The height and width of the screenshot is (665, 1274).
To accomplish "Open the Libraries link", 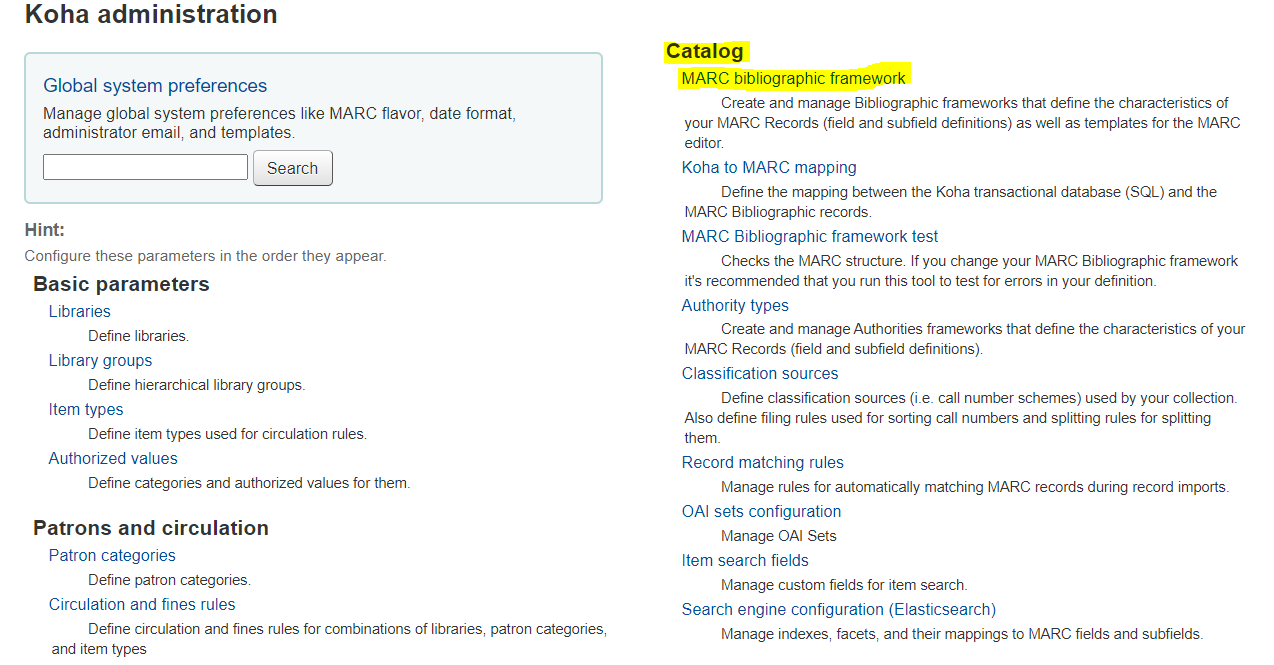I will [x=80, y=312].
